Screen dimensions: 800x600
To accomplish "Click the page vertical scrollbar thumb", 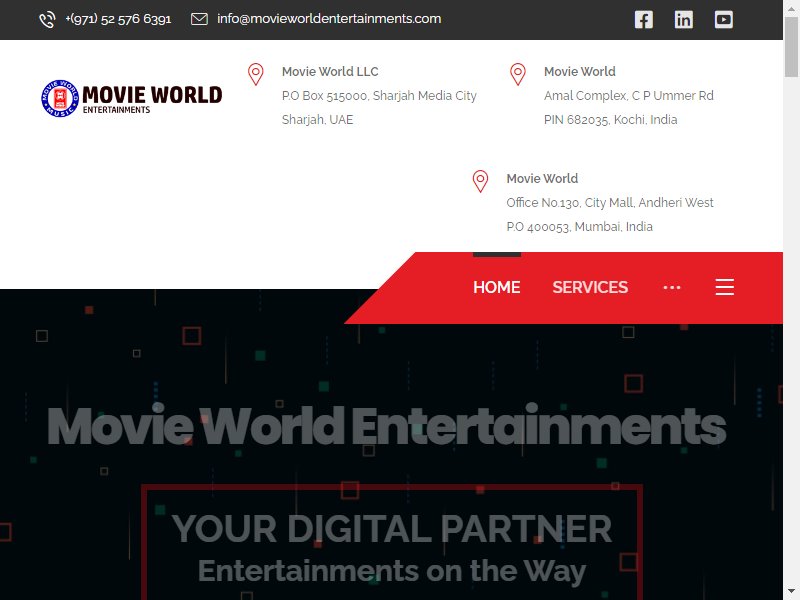I will coord(792,47).
